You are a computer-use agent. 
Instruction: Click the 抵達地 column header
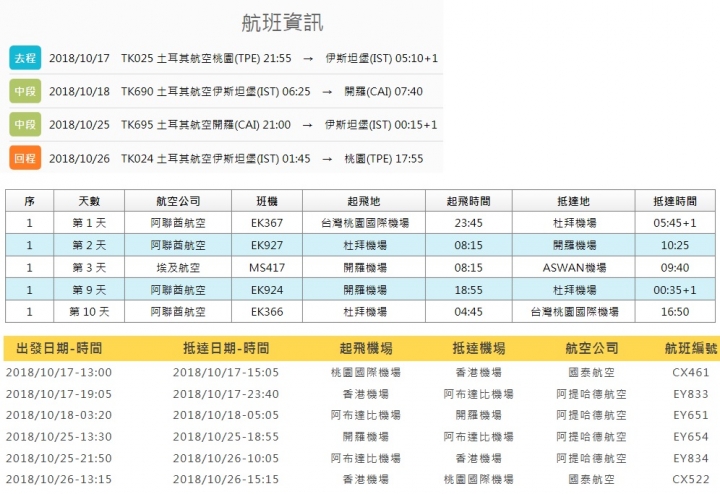pyautogui.click(x=574, y=201)
